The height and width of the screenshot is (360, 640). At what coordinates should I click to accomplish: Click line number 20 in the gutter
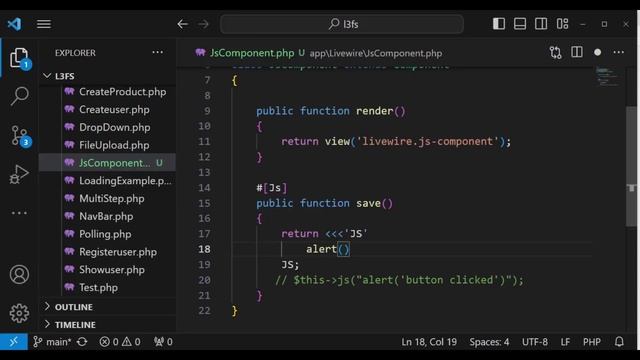204,280
